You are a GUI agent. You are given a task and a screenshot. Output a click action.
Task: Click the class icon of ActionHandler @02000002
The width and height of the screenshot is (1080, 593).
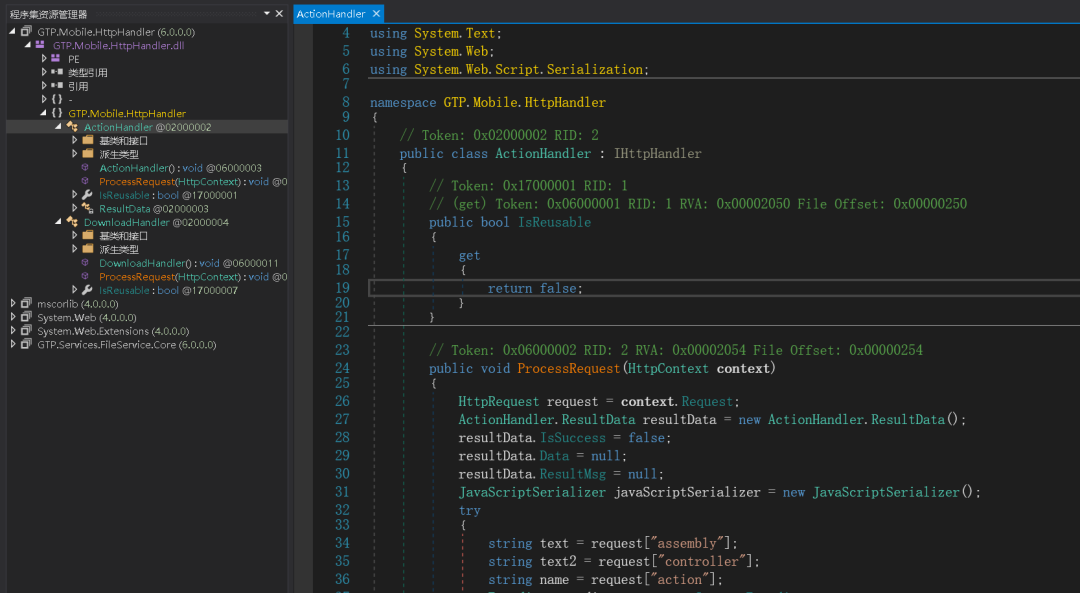(72, 127)
